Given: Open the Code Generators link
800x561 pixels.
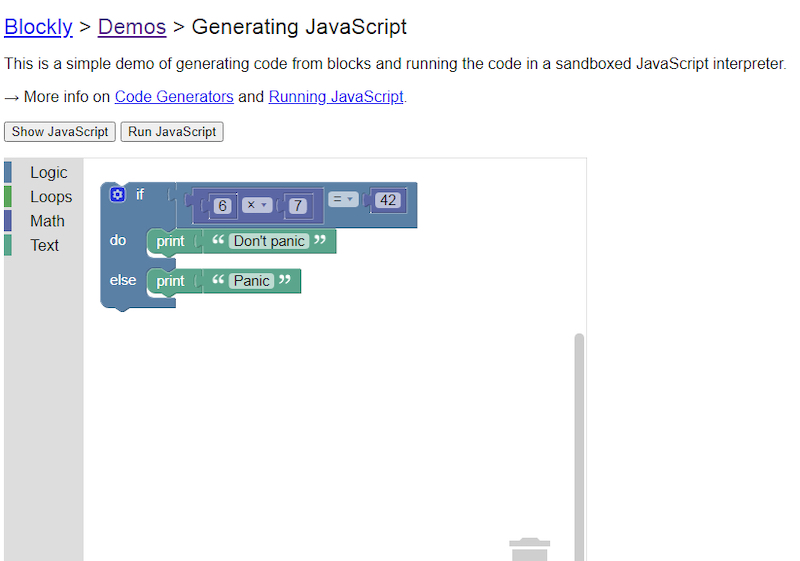Looking at the screenshot, I should (174, 96).
